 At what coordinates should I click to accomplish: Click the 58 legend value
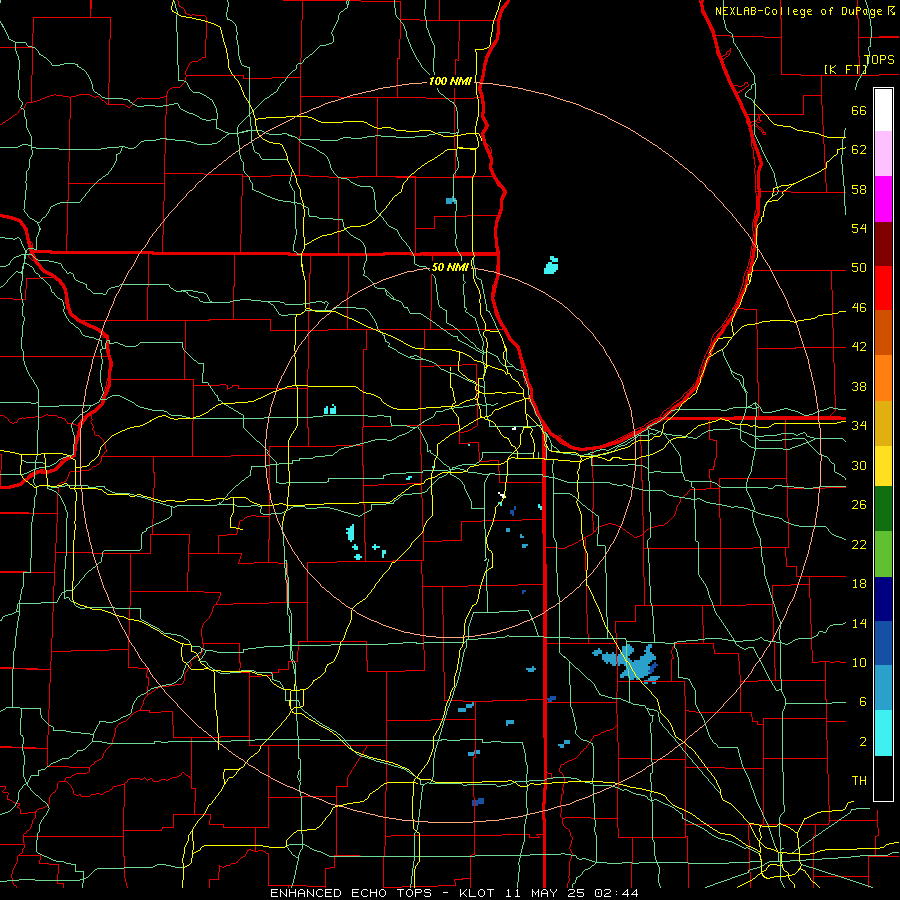tap(859, 189)
